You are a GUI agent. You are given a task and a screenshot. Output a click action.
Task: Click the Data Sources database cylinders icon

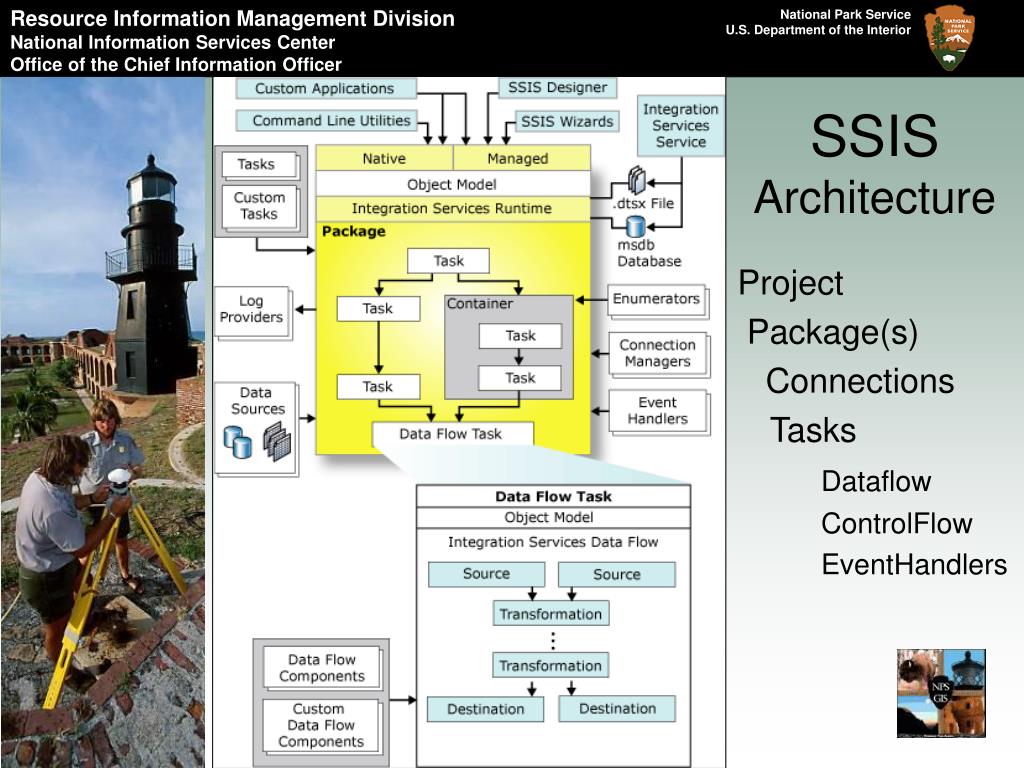[x=238, y=442]
